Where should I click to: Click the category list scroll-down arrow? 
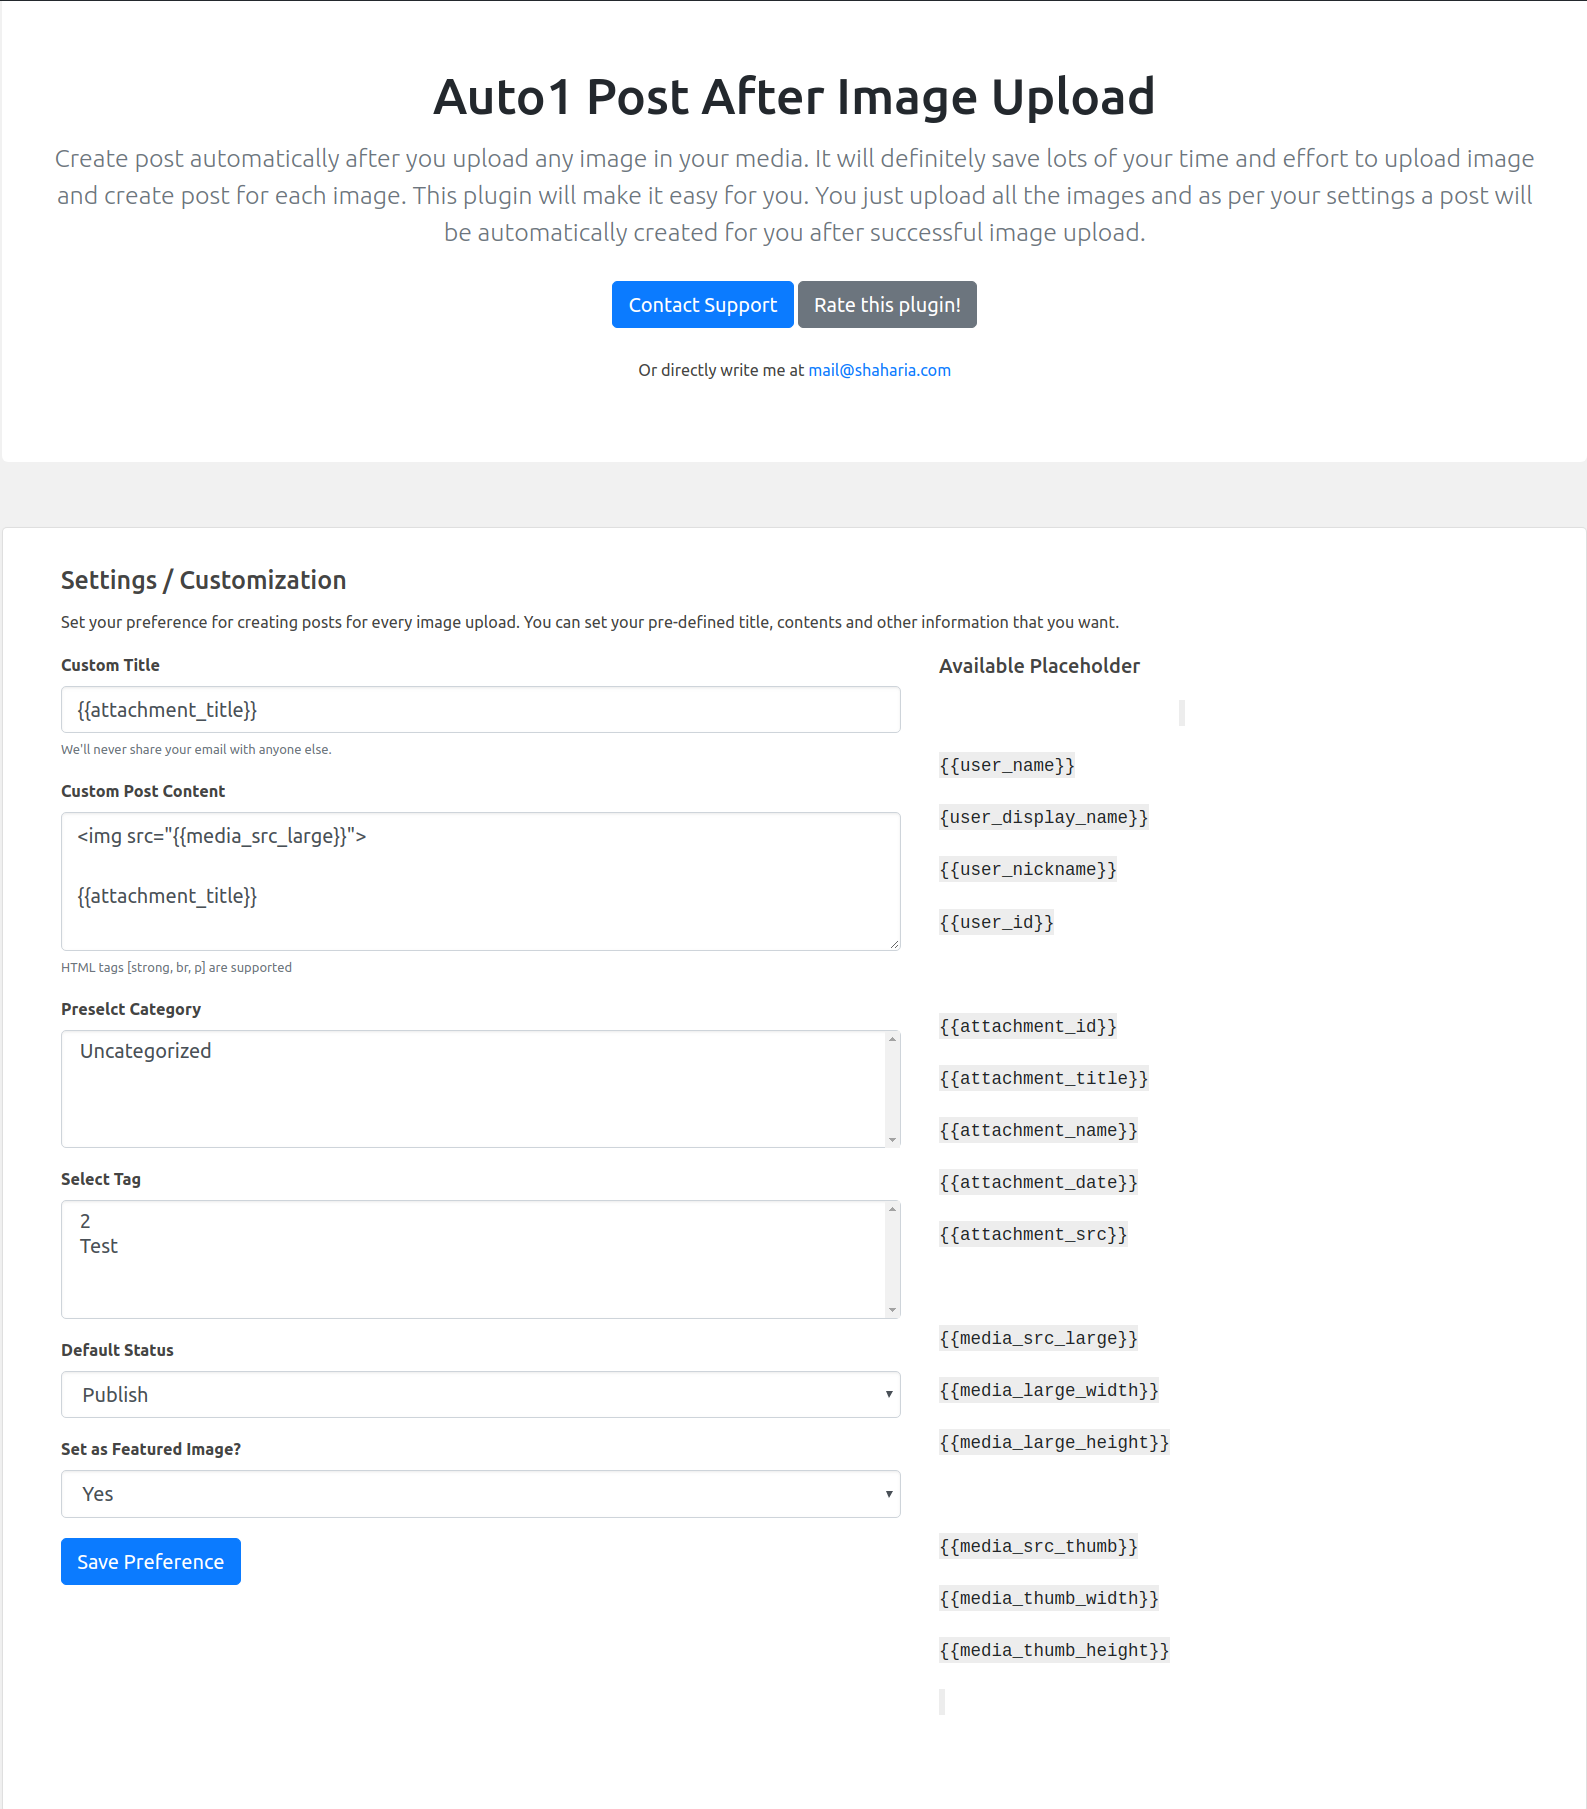tap(892, 1140)
